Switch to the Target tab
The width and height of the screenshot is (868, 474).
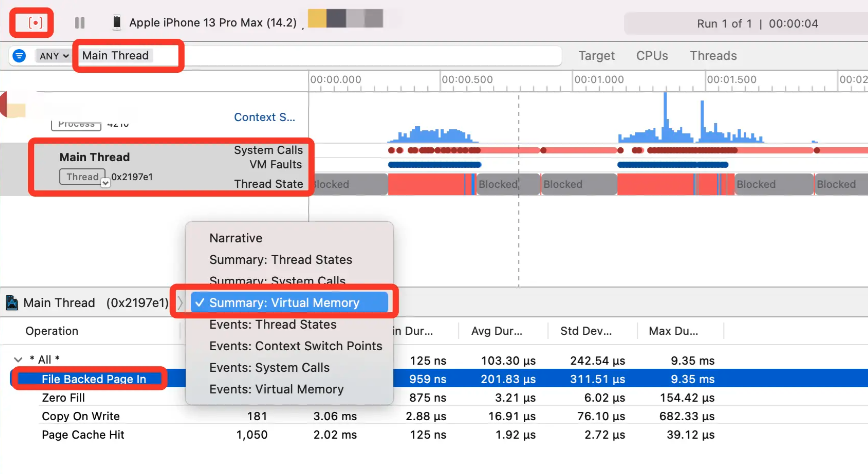tap(597, 56)
